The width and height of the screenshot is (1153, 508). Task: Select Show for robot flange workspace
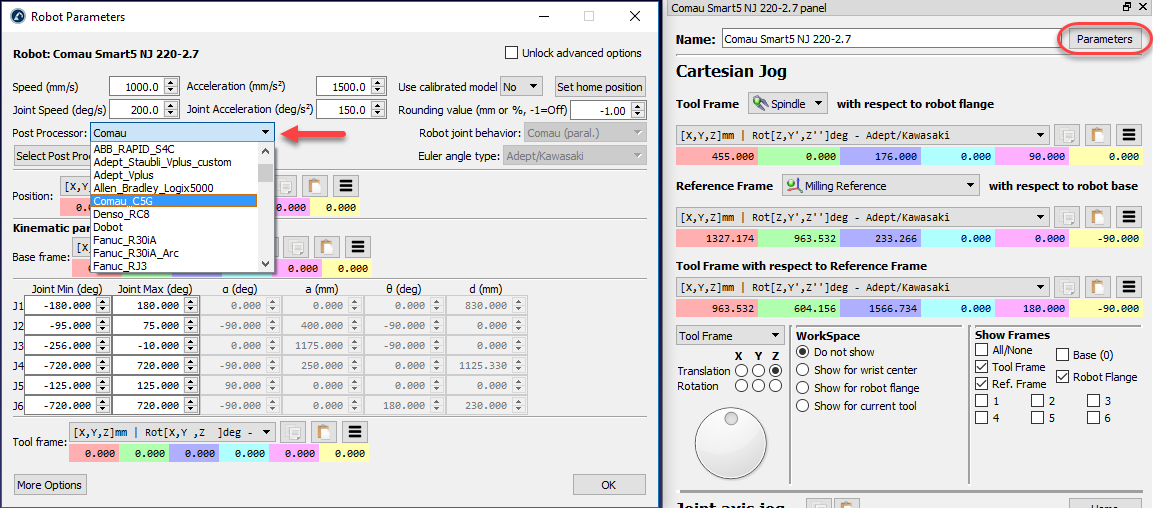pyautogui.click(x=802, y=388)
